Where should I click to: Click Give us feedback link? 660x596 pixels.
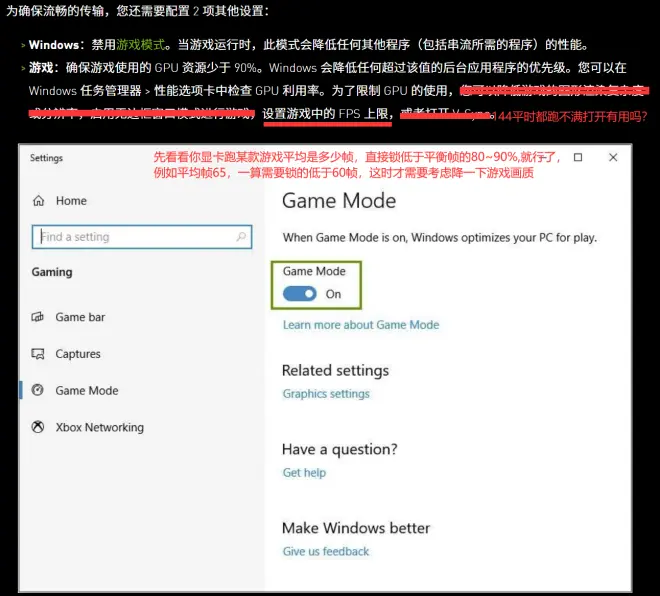point(325,551)
